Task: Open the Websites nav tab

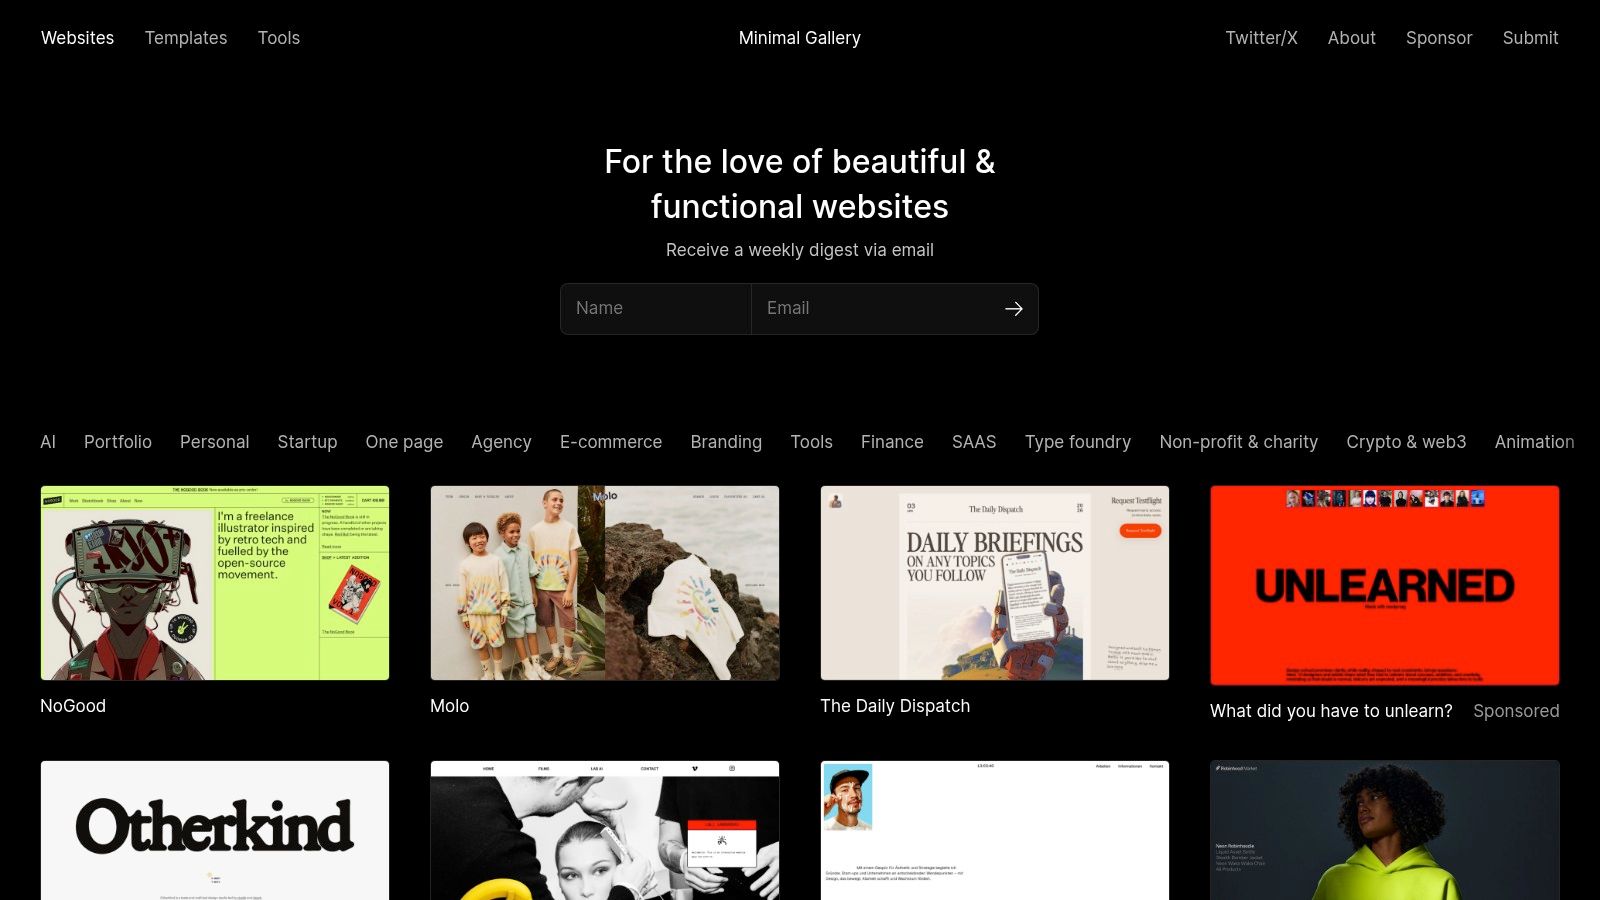Action: (77, 38)
